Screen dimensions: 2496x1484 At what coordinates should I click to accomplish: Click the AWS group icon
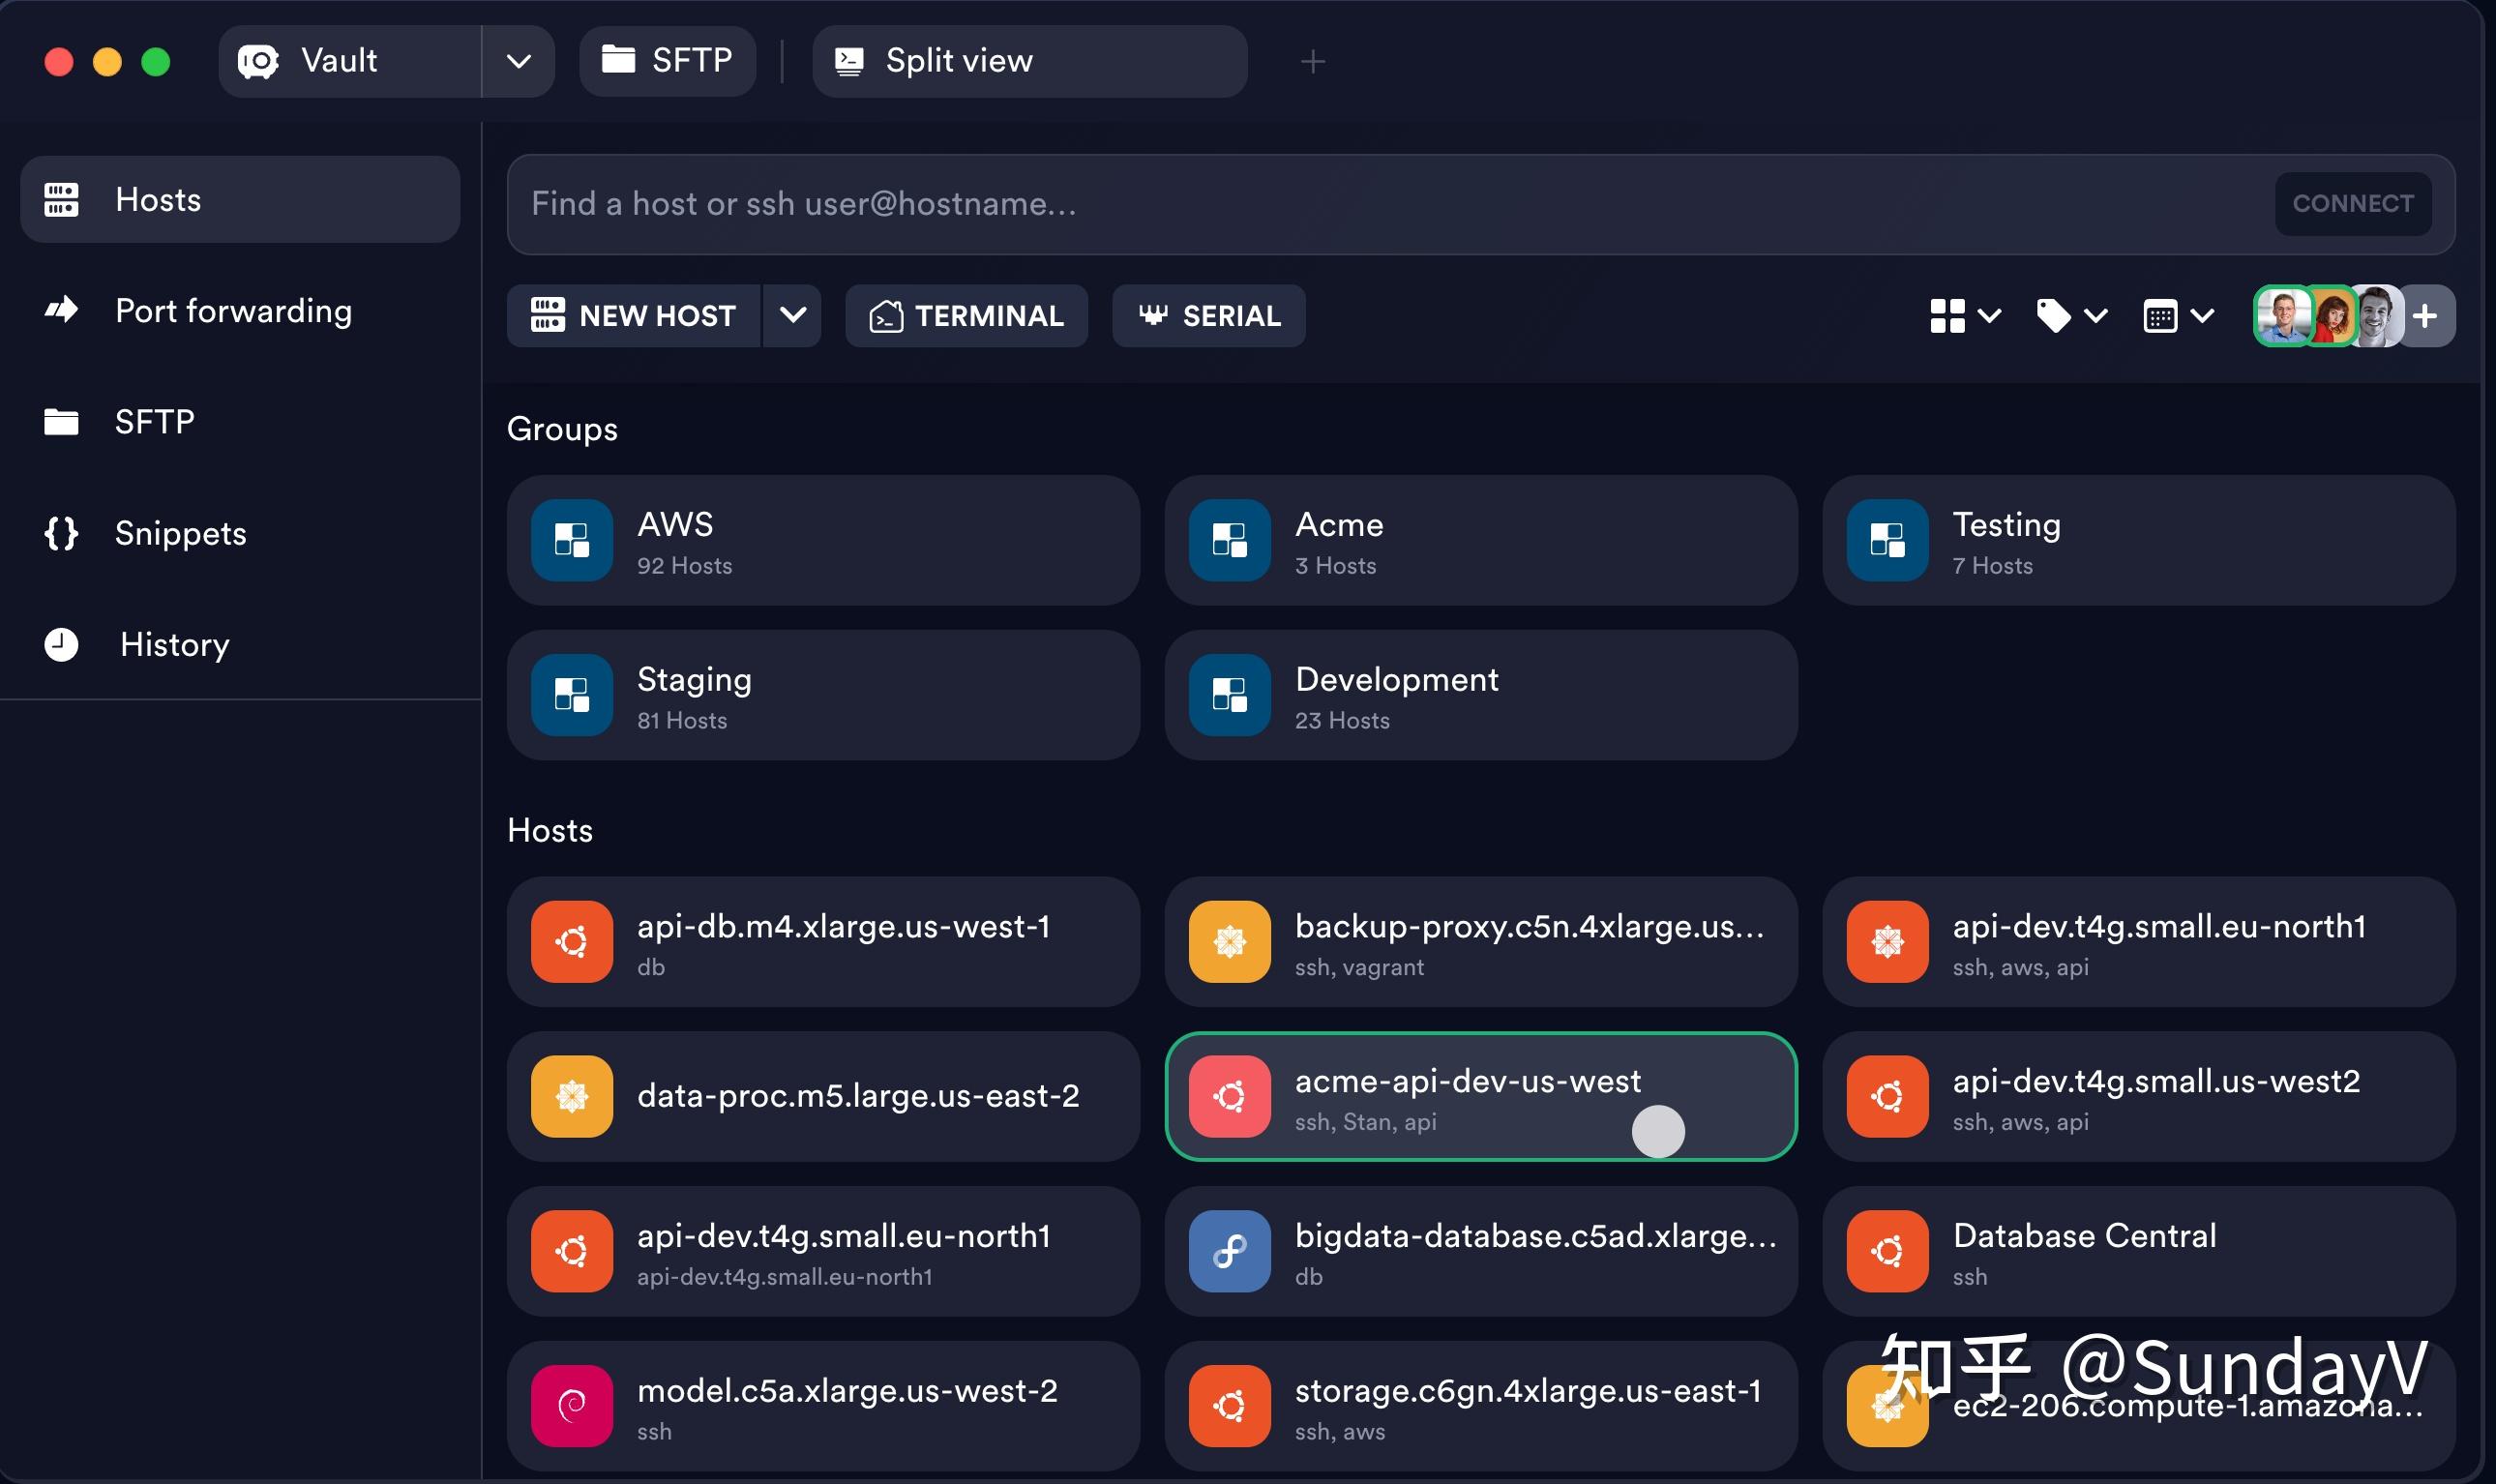(571, 540)
